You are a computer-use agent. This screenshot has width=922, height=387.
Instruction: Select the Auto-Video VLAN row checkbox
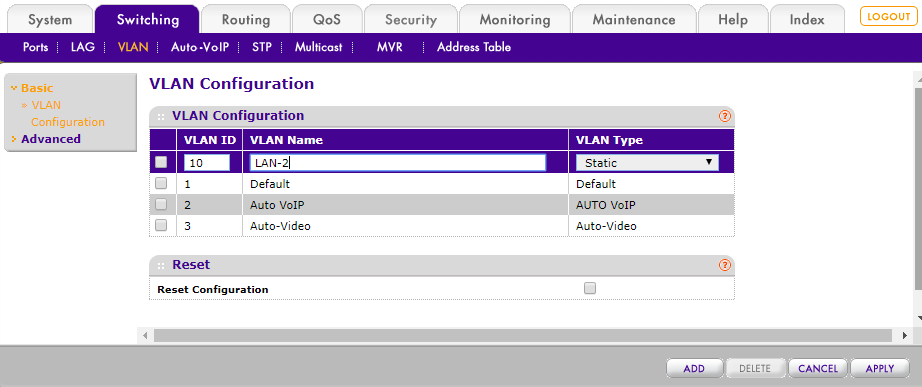pos(161,225)
